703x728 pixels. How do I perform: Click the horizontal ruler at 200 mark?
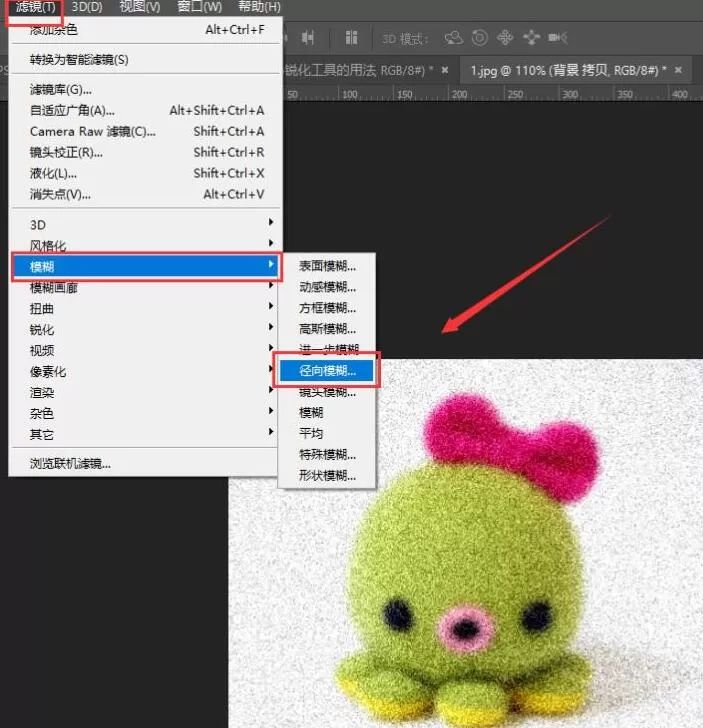click(x=459, y=94)
